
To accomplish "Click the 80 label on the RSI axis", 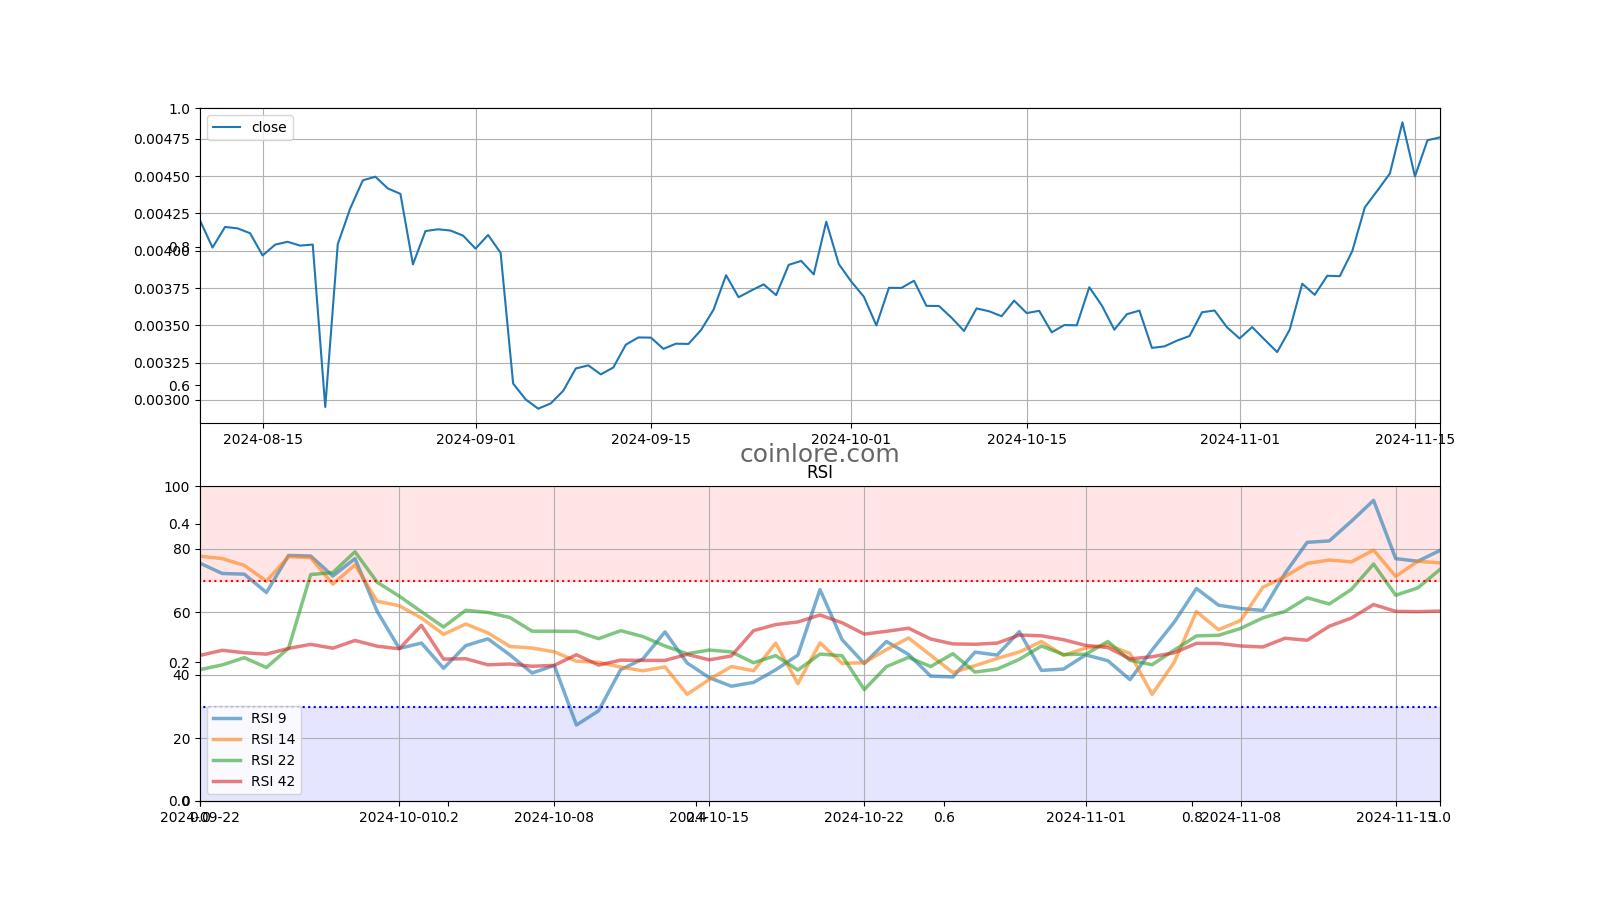I will click(x=181, y=549).
